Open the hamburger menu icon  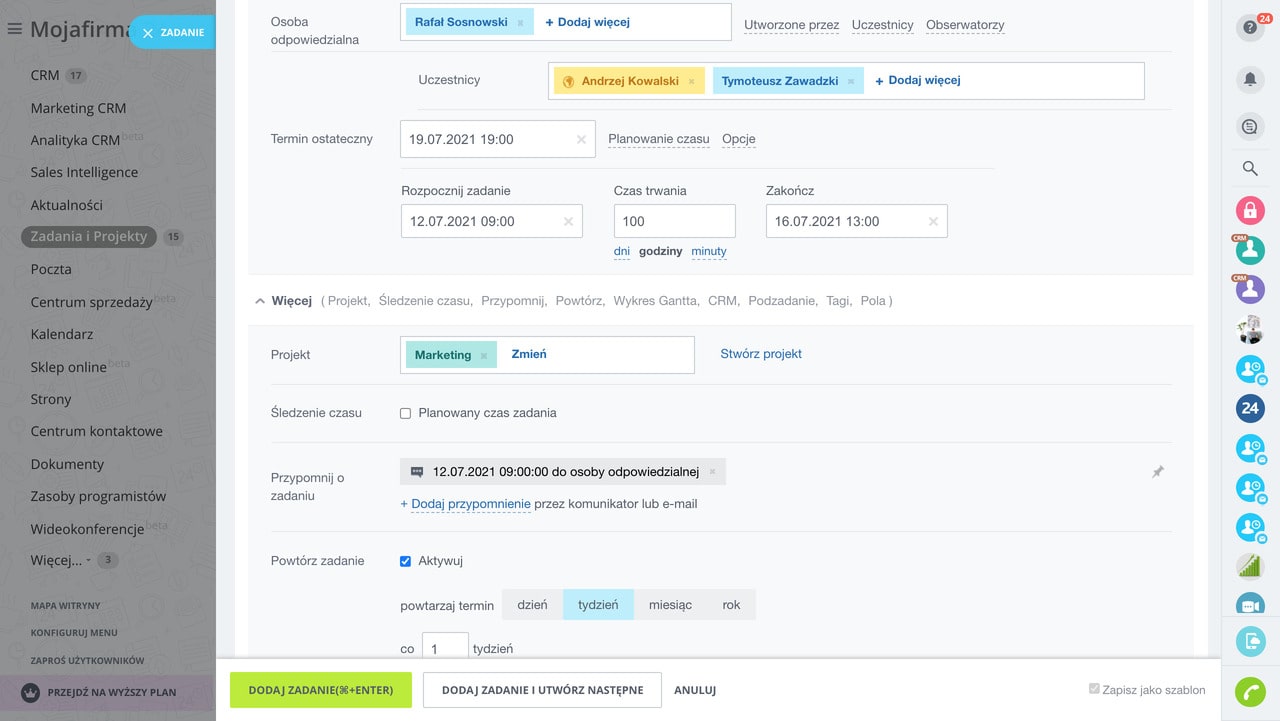click(x=14, y=30)
